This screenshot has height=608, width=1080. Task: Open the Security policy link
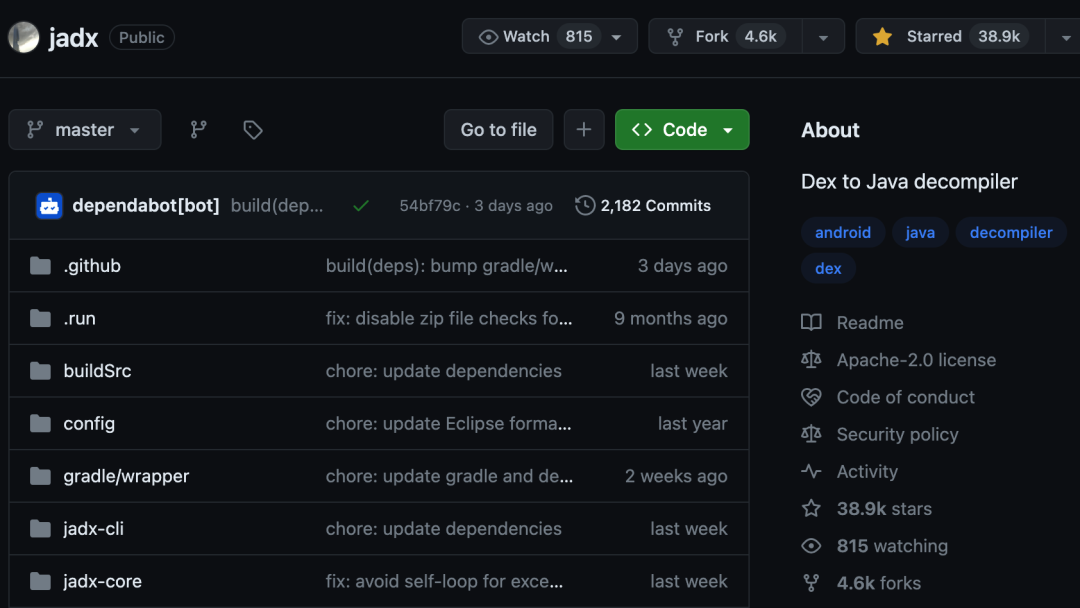pyautogui.click(x=897, y=434)
